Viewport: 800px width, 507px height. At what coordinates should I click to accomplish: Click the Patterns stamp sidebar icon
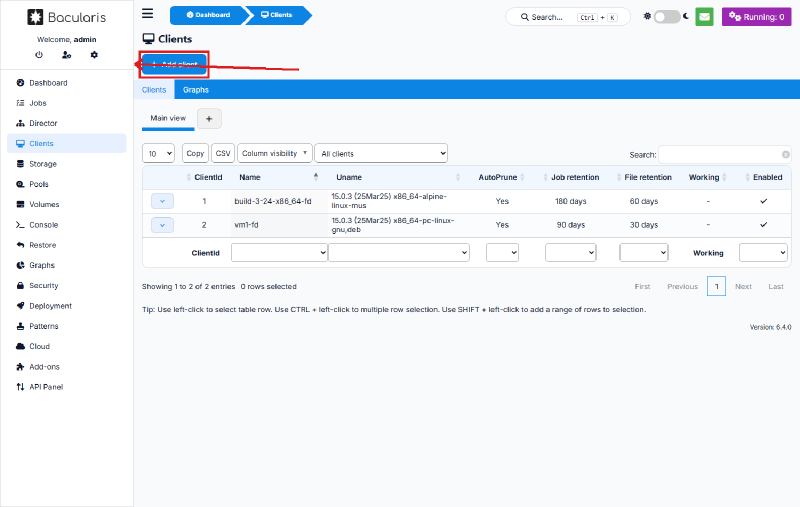pos(20,326)
